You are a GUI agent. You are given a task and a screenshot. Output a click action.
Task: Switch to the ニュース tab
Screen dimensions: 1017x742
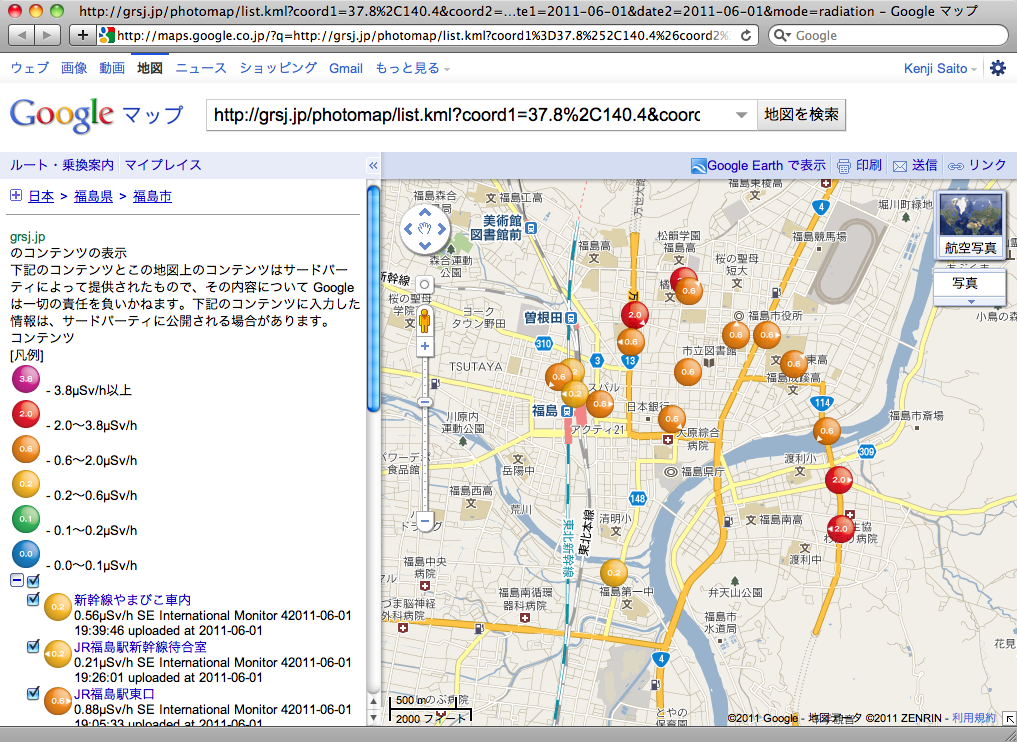point(201,68)
